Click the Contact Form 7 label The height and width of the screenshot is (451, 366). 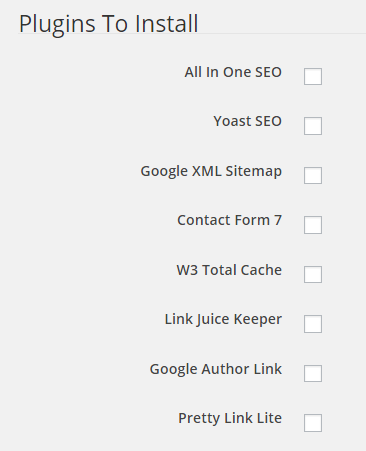[x=229, y=220]
